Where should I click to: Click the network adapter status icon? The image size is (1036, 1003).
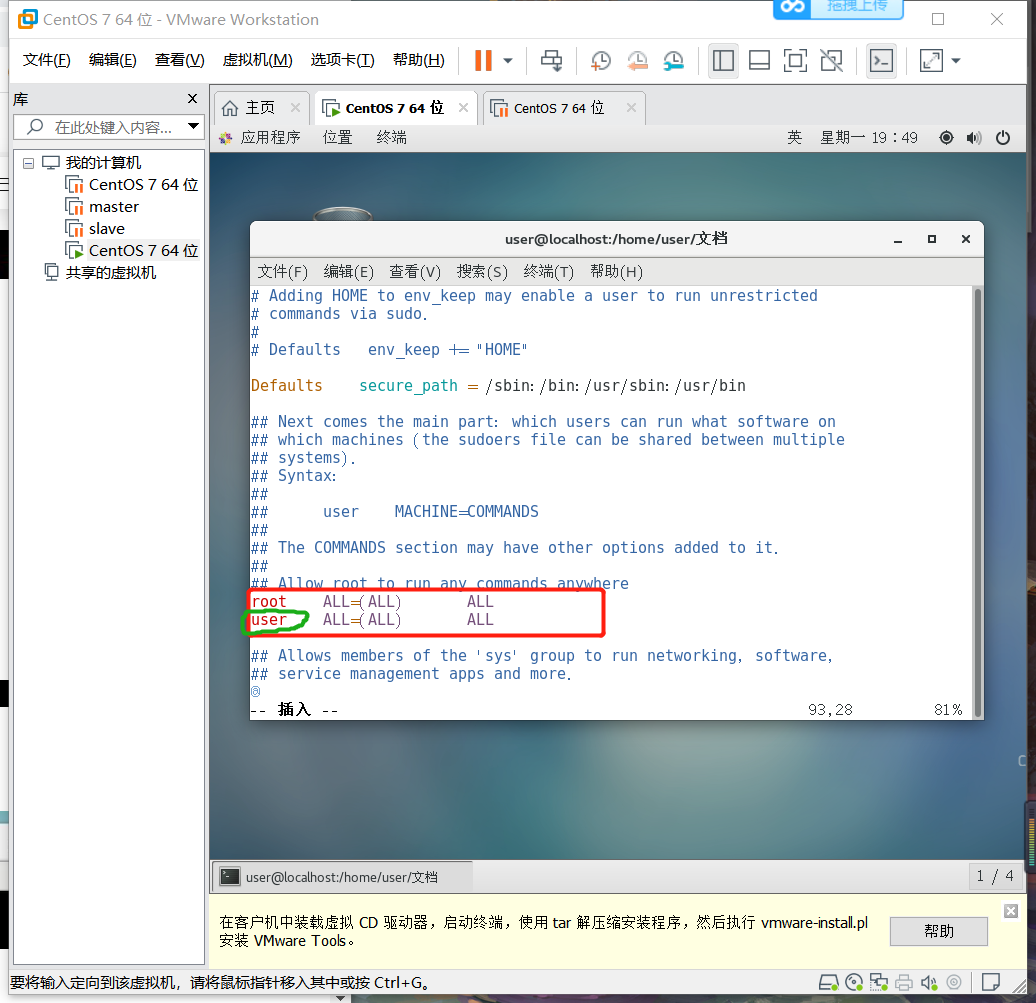coord(879,983)
